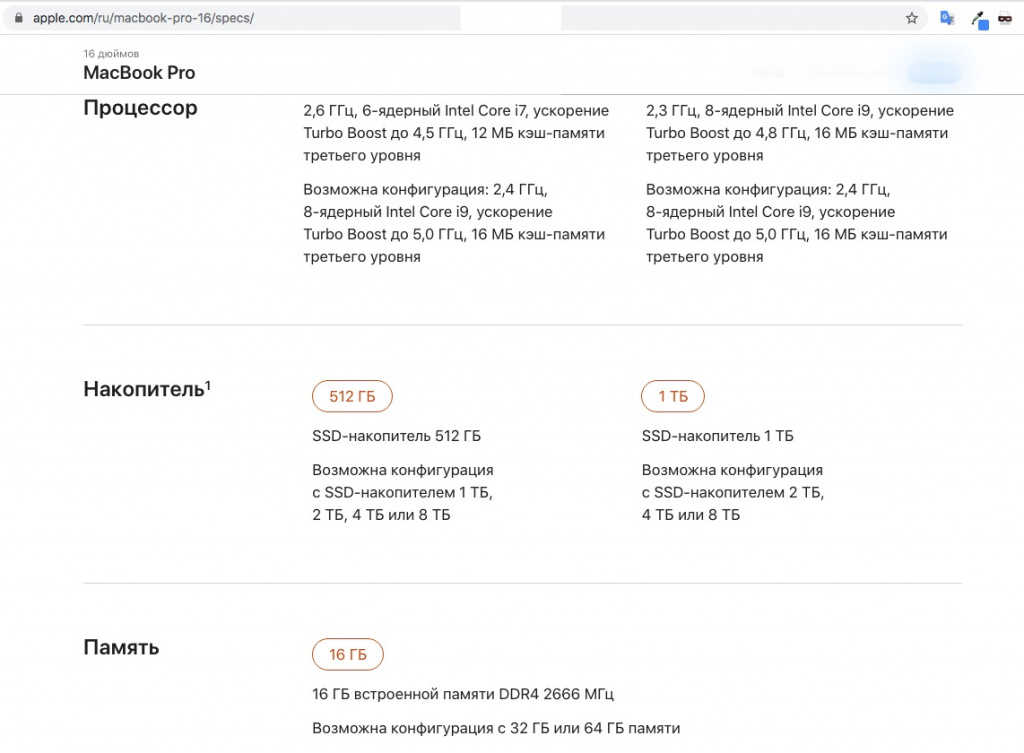Image resolution: width=1024 pixels, height=753 pixels.
Task: Switch to the Спецификации tab
Action: click(846, 72)
